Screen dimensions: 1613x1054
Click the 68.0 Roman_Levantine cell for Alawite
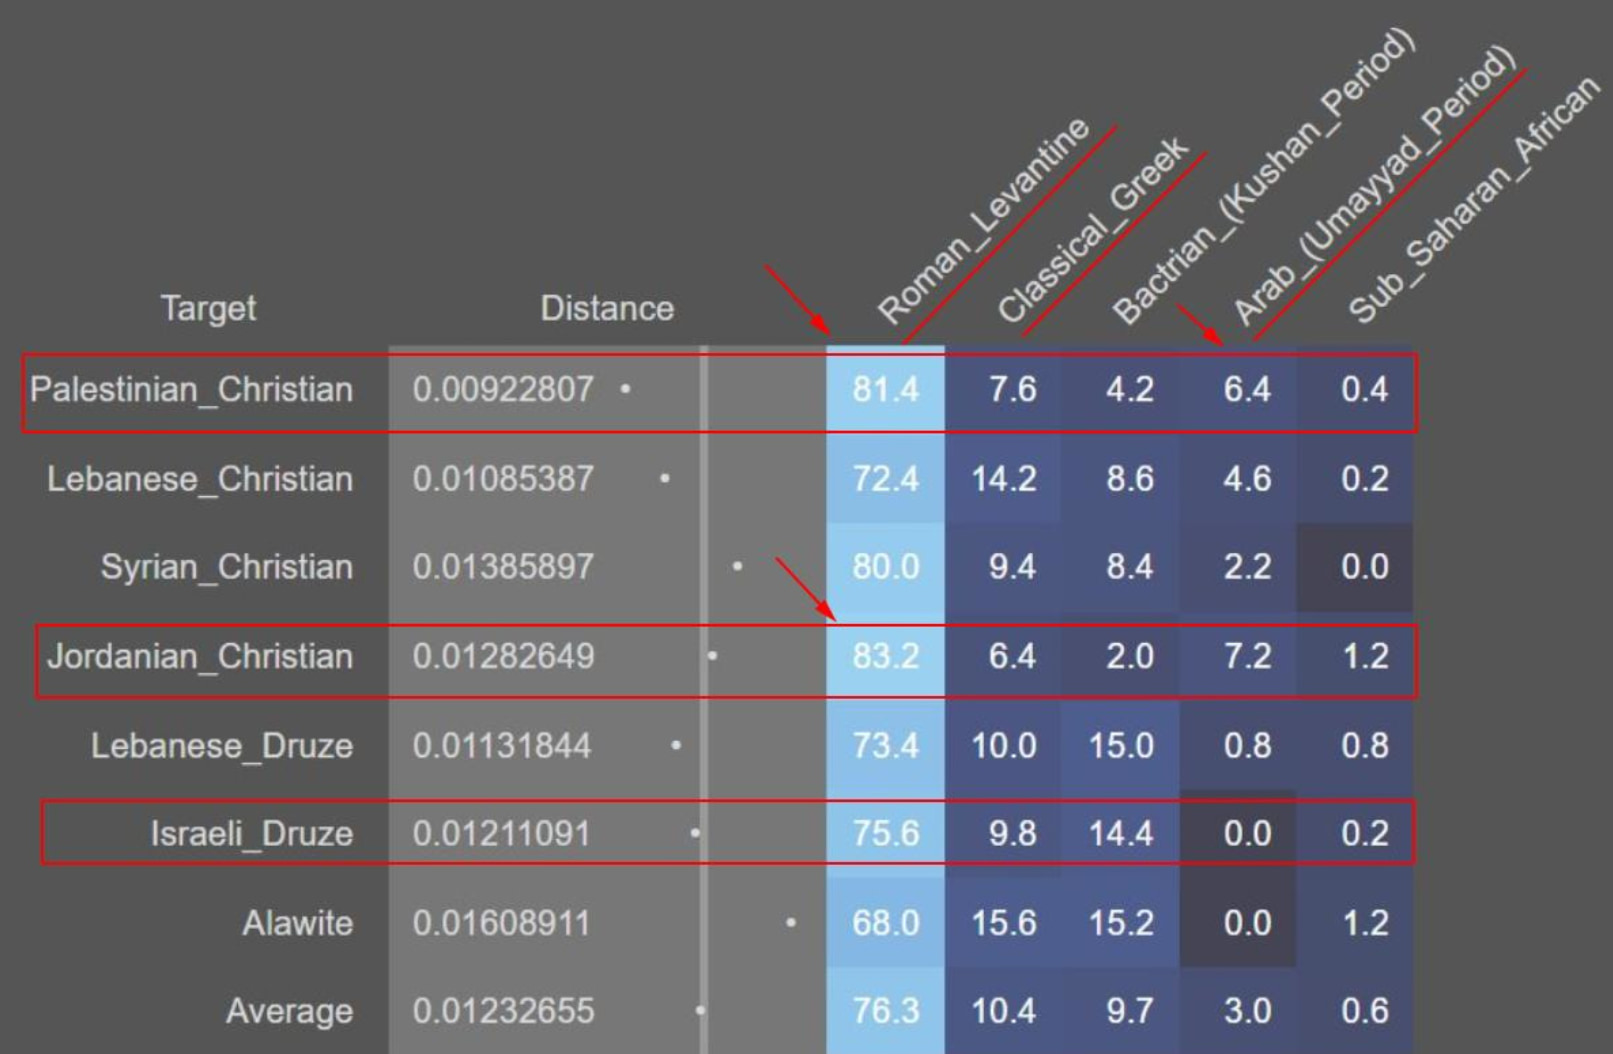click(x=885, y=922)
